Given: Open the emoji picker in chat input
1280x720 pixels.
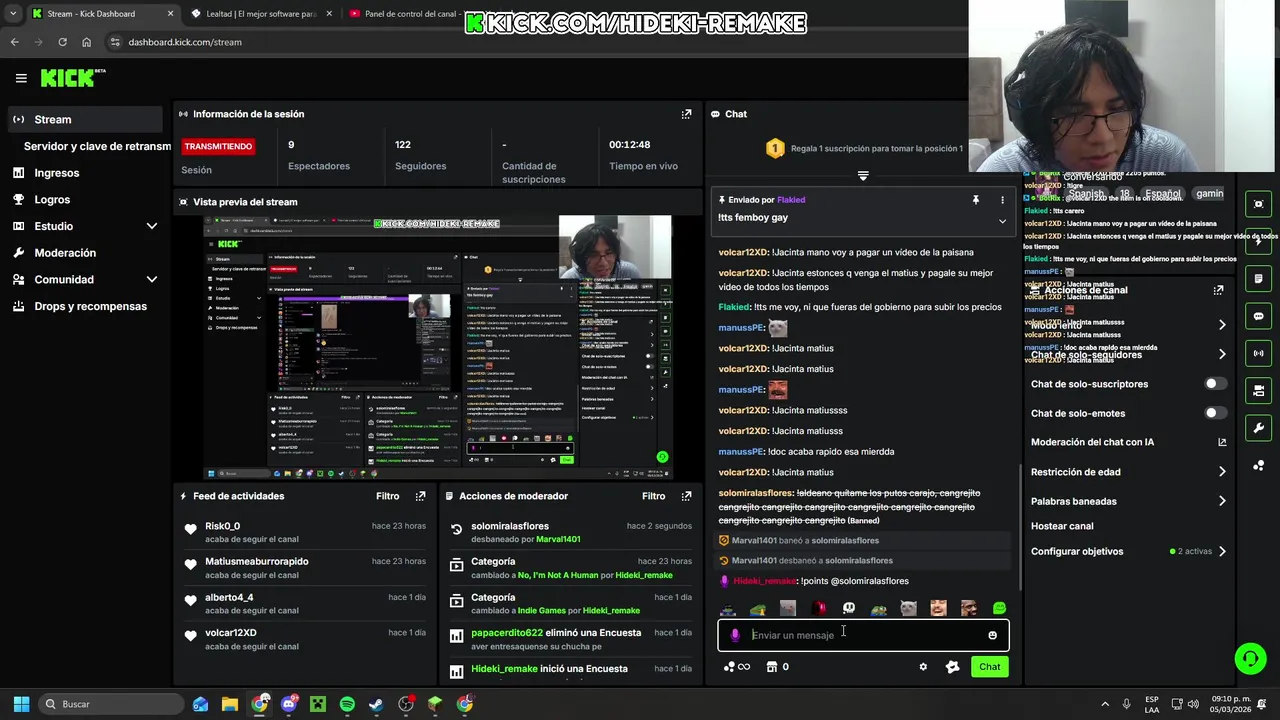Looking at the screenshot, I should tap(992, 635).
